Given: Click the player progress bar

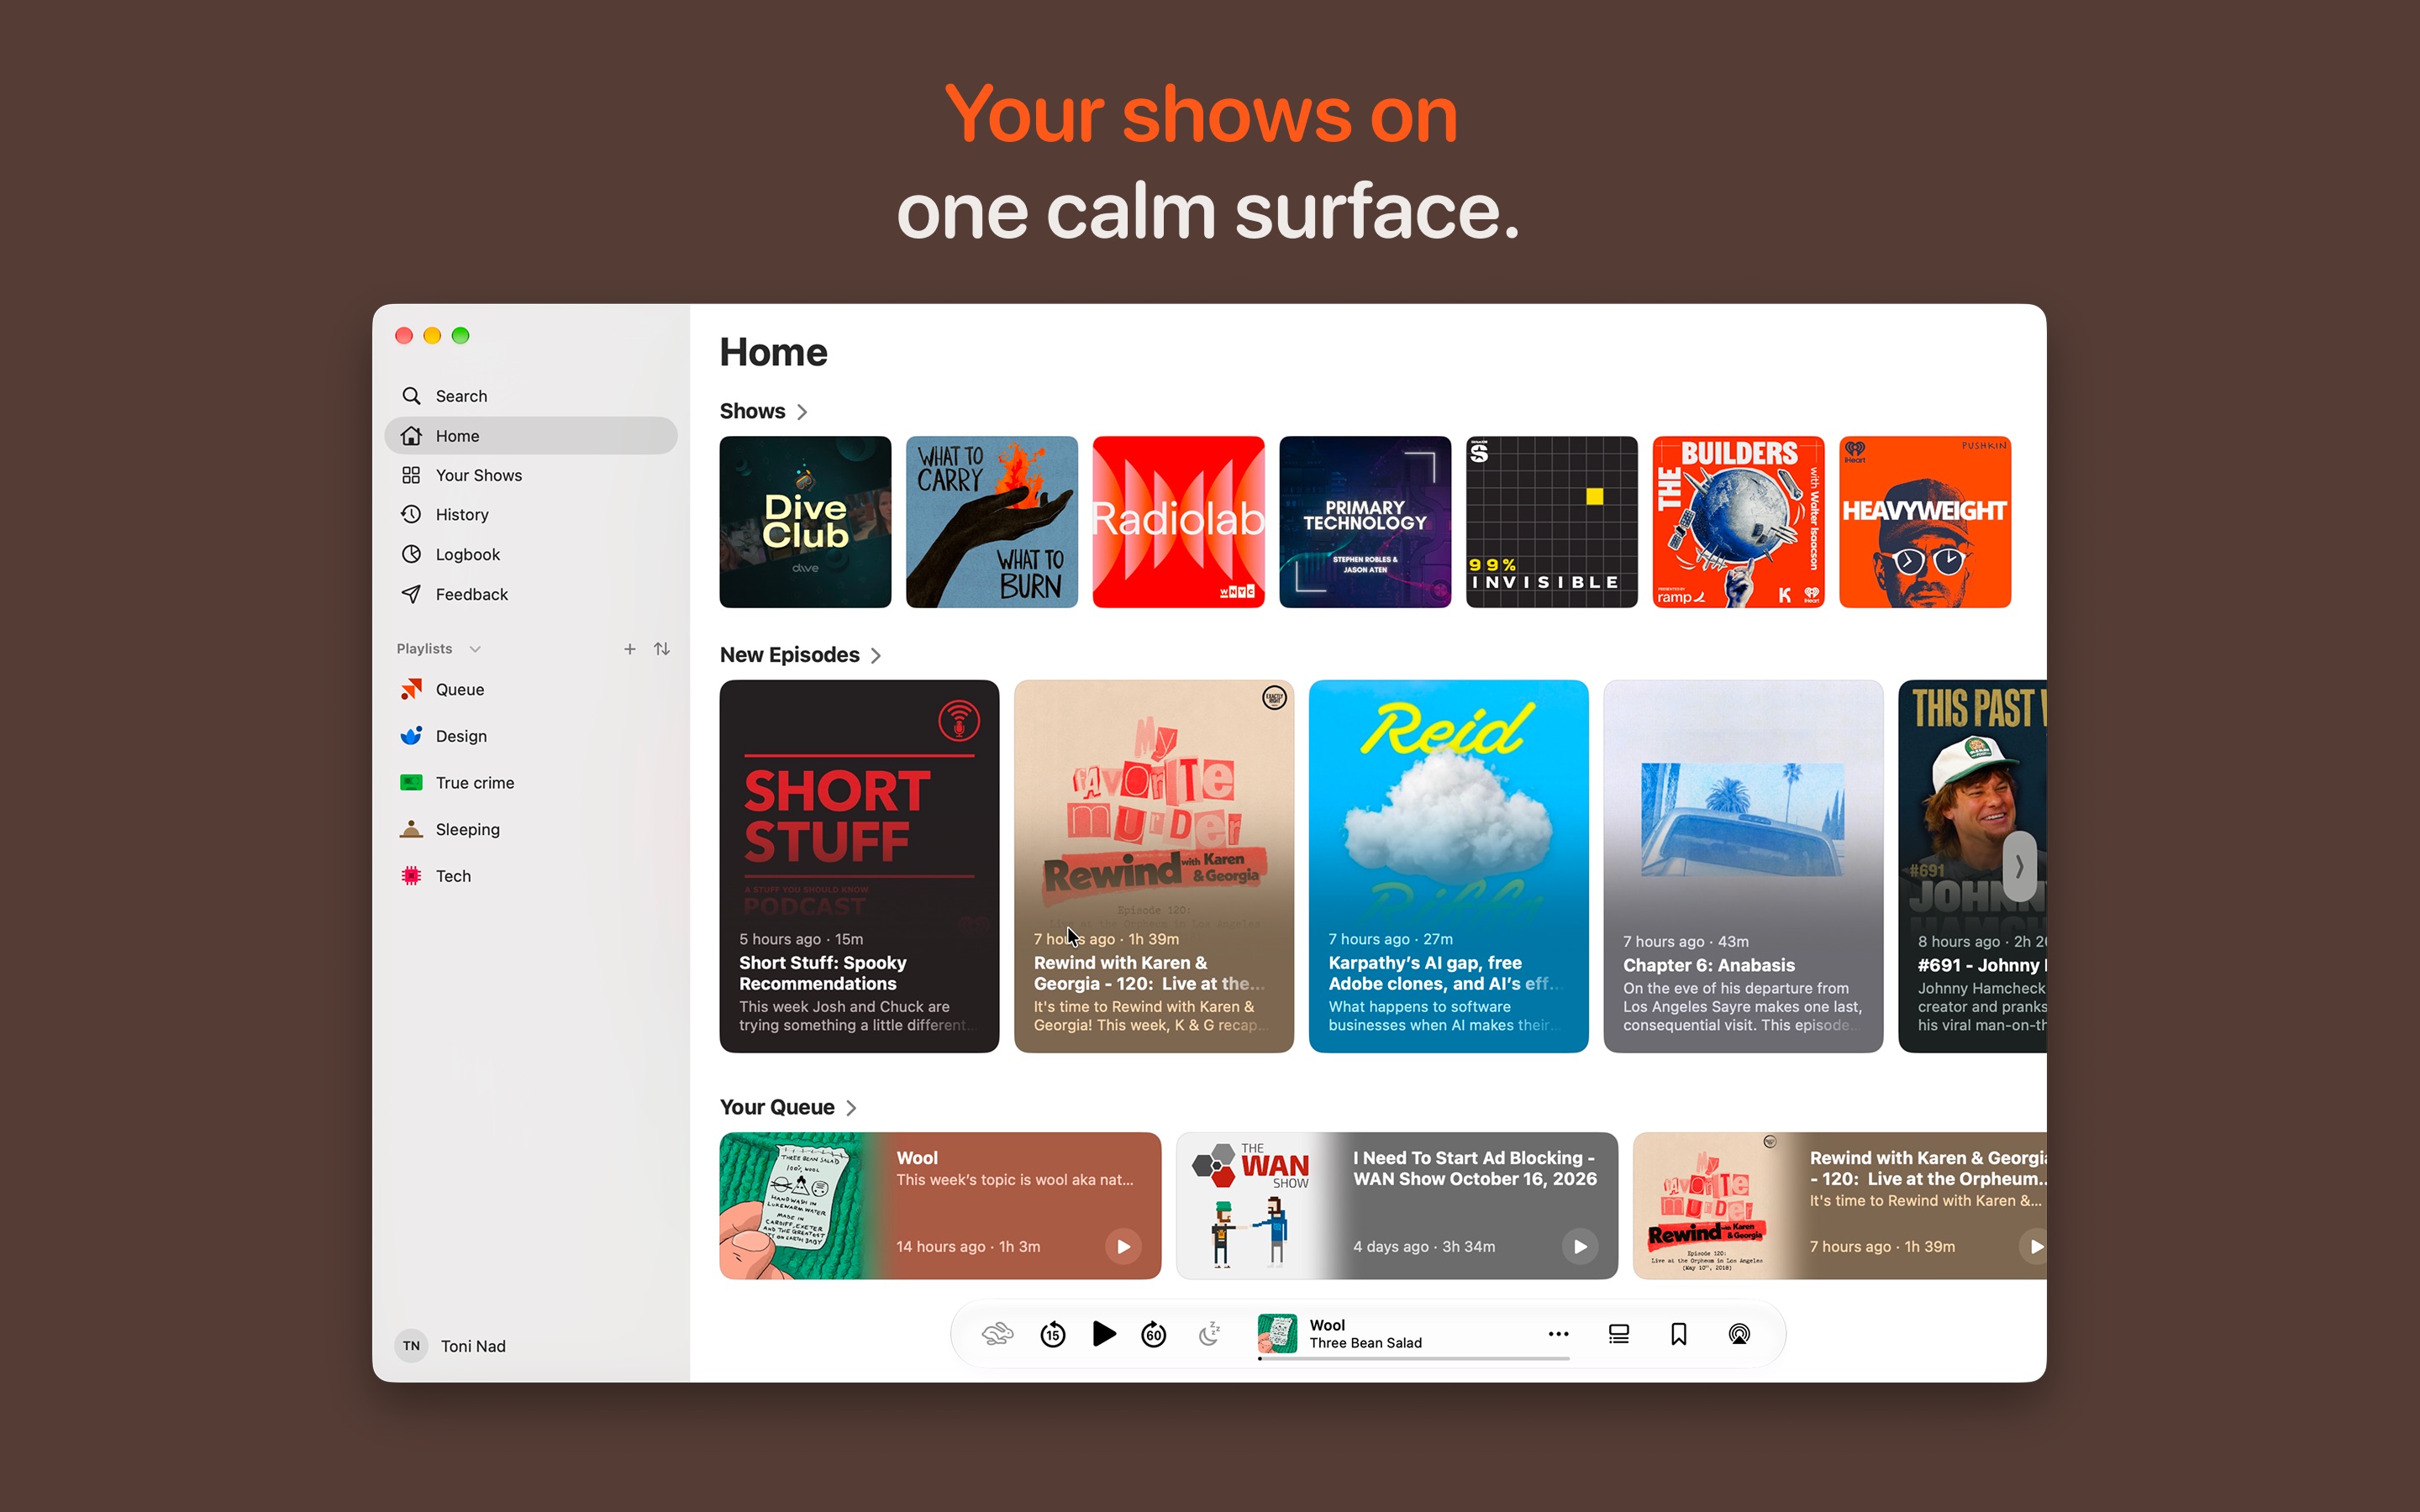Looking at the screenshot, I should pos(1414,1359).
